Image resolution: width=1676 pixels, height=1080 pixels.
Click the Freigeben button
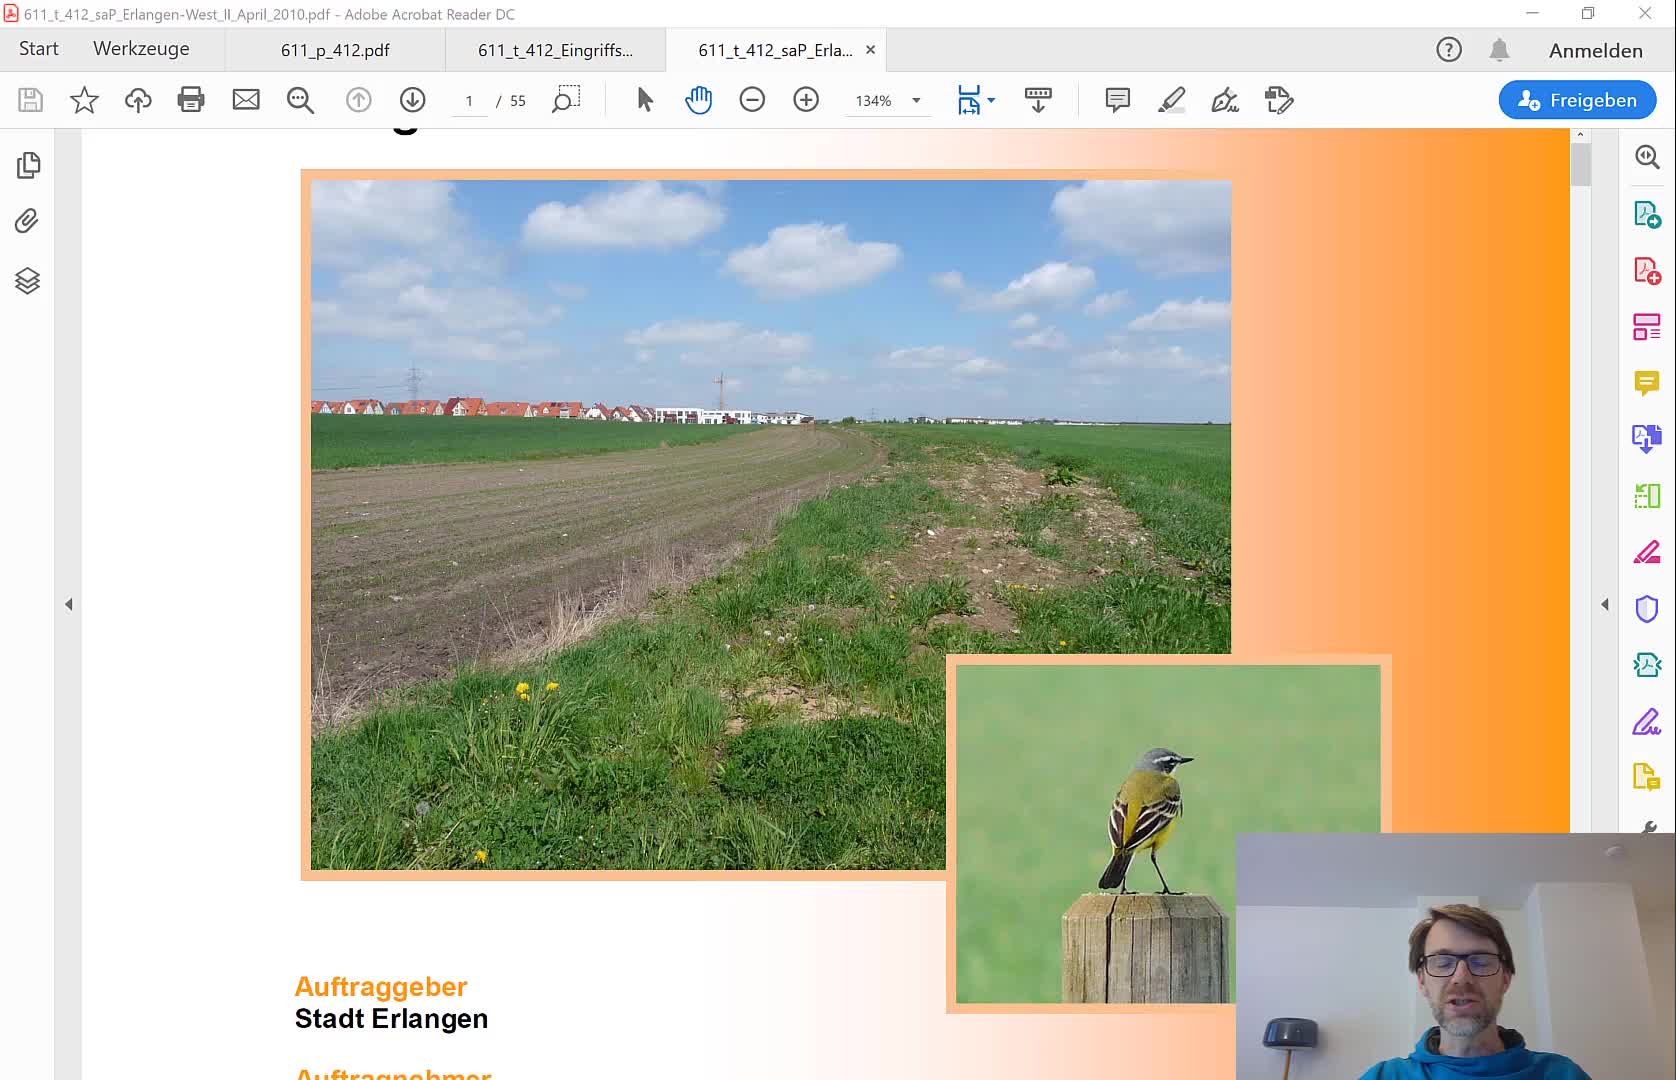click(1576, 100)
